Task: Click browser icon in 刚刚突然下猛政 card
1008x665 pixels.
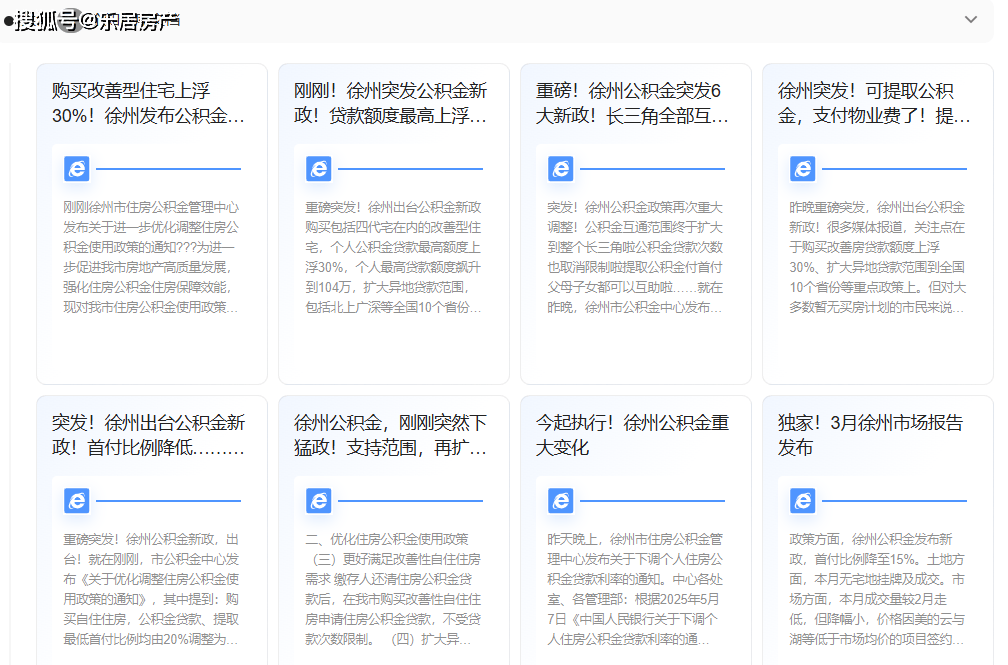Action: (319, 501)
